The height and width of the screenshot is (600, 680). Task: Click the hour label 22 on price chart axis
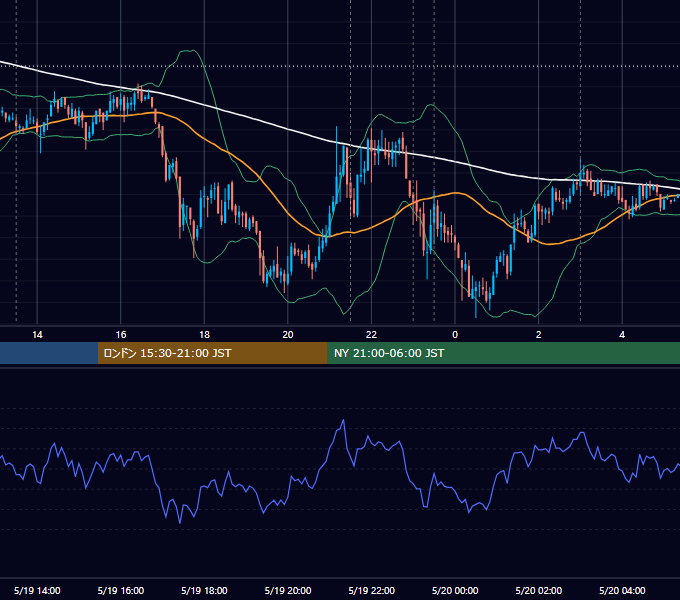(x=371, y=335)
